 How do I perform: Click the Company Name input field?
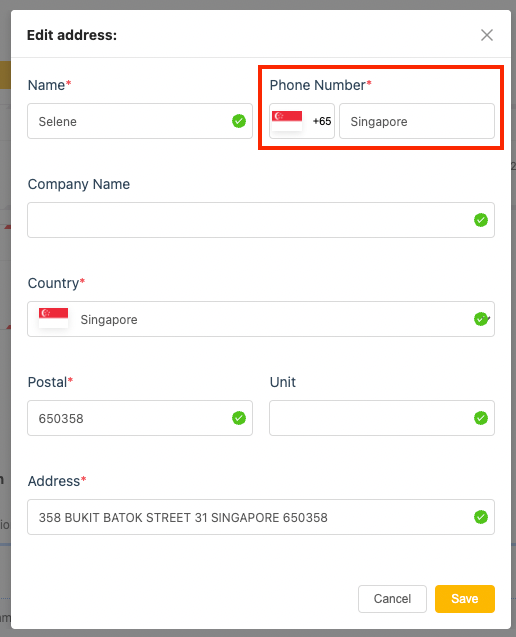click(261, 220)
